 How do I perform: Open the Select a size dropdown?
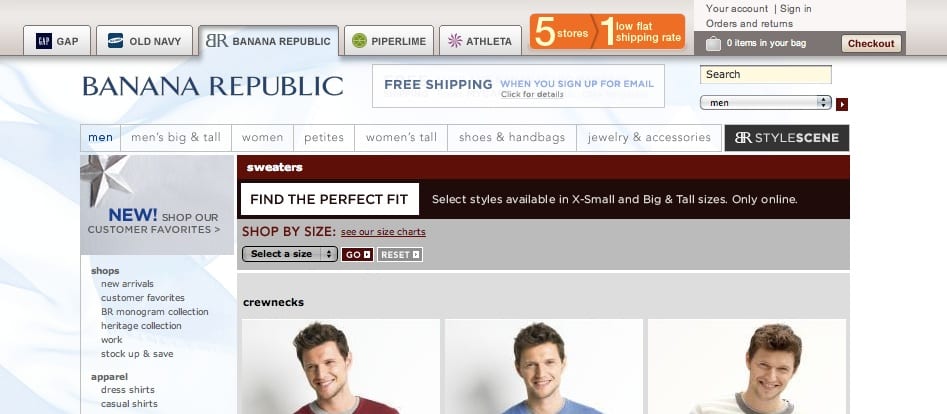click(x=290, y=254)
